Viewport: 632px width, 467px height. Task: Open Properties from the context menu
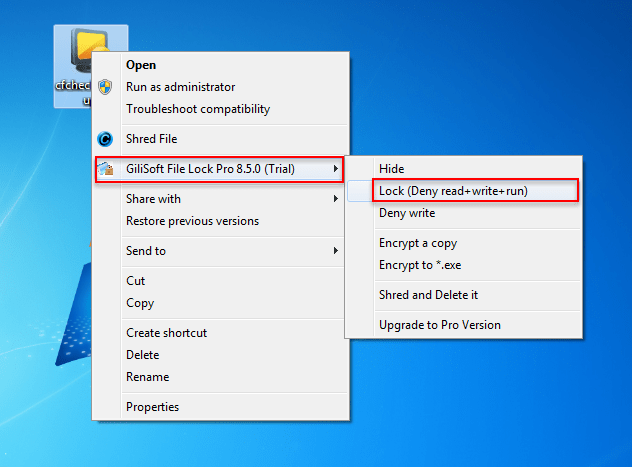[x=220, y=407]
